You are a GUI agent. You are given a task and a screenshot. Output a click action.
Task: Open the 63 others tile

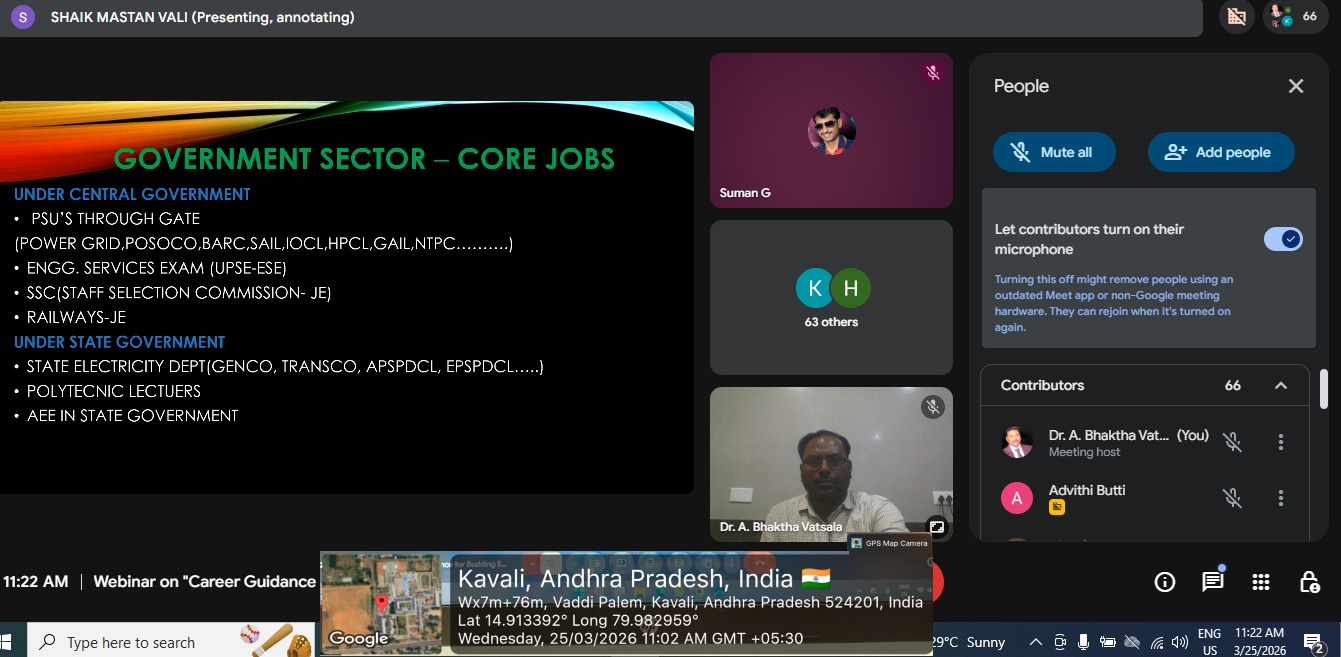831,298
